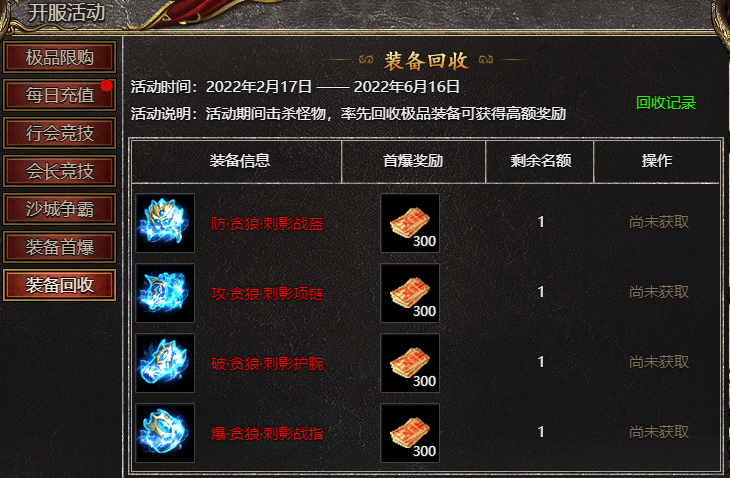Click 尚未获取 for 爆·贪狼·刺影战指
The image size is (730, 478).
point(659,432)
